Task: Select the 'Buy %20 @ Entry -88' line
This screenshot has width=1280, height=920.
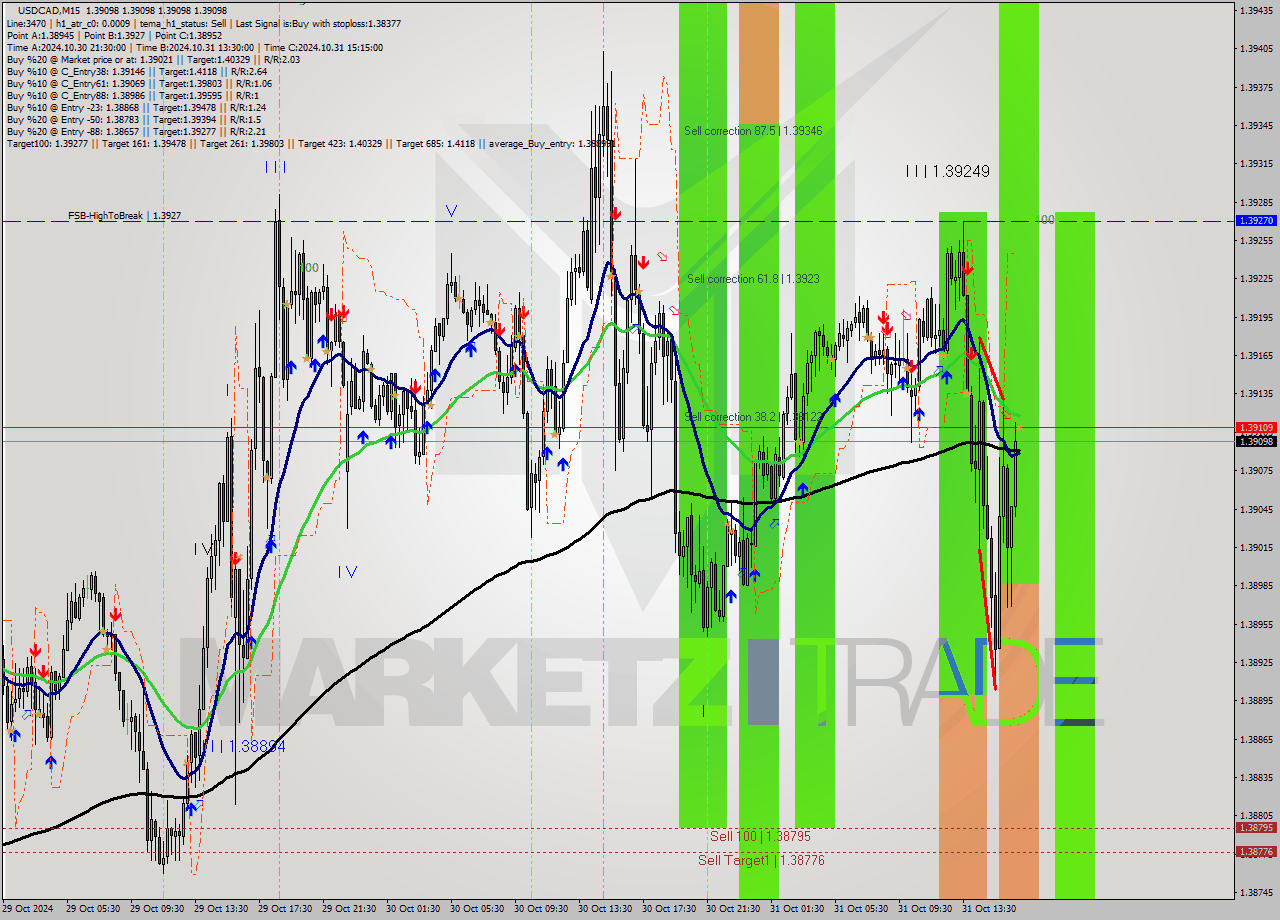Action: tap(136, 131)
